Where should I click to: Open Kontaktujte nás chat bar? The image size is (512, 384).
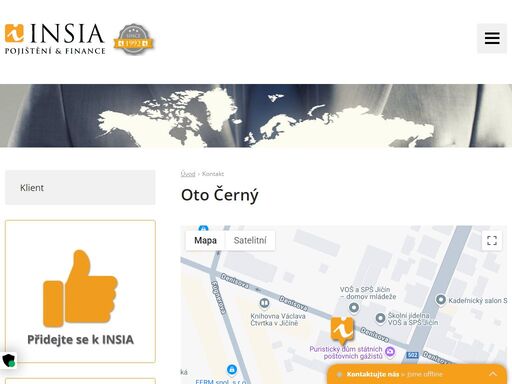417,374
